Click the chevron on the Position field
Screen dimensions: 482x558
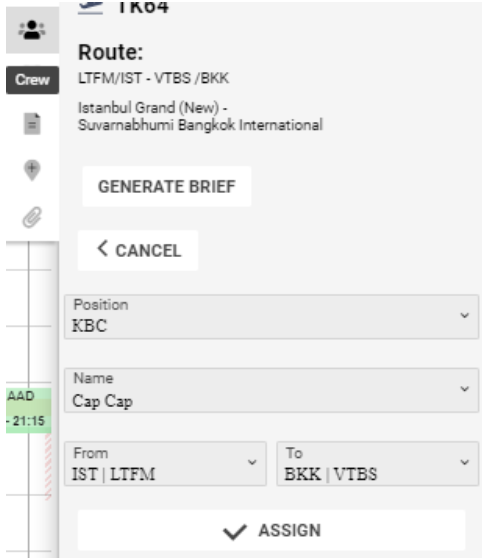click(x=465, y=315)
